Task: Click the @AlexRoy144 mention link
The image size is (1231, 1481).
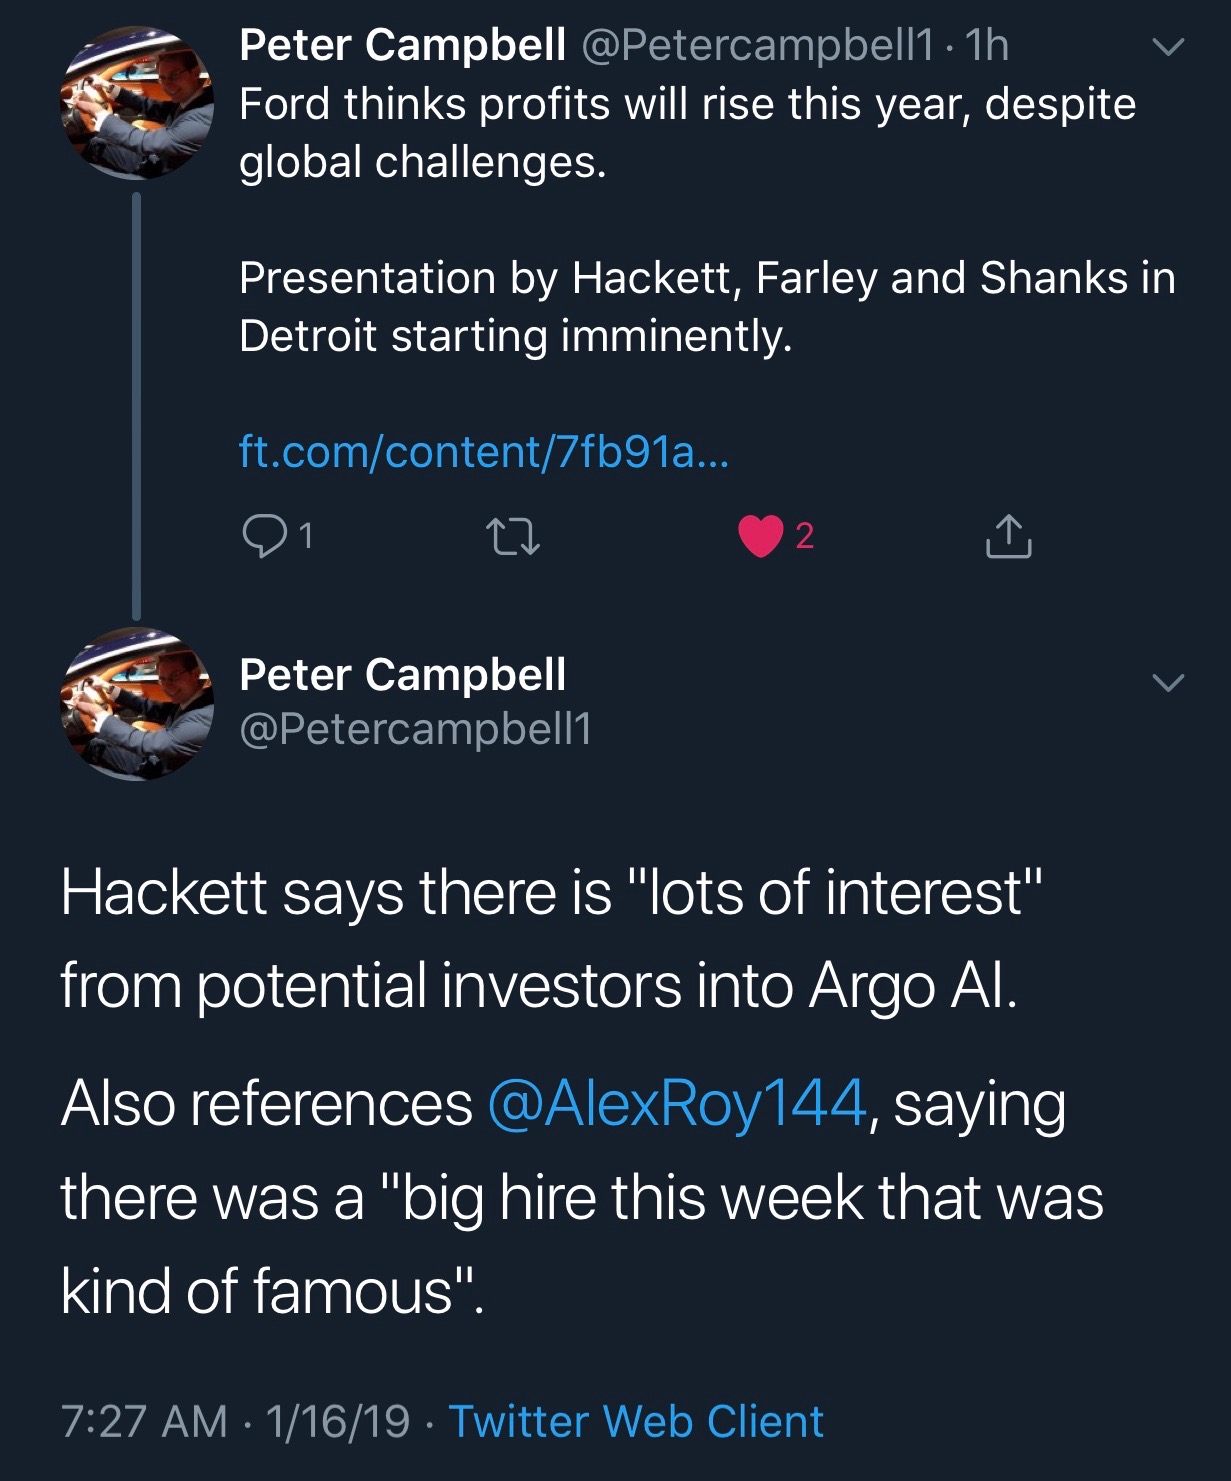Action: [676, 1104]
